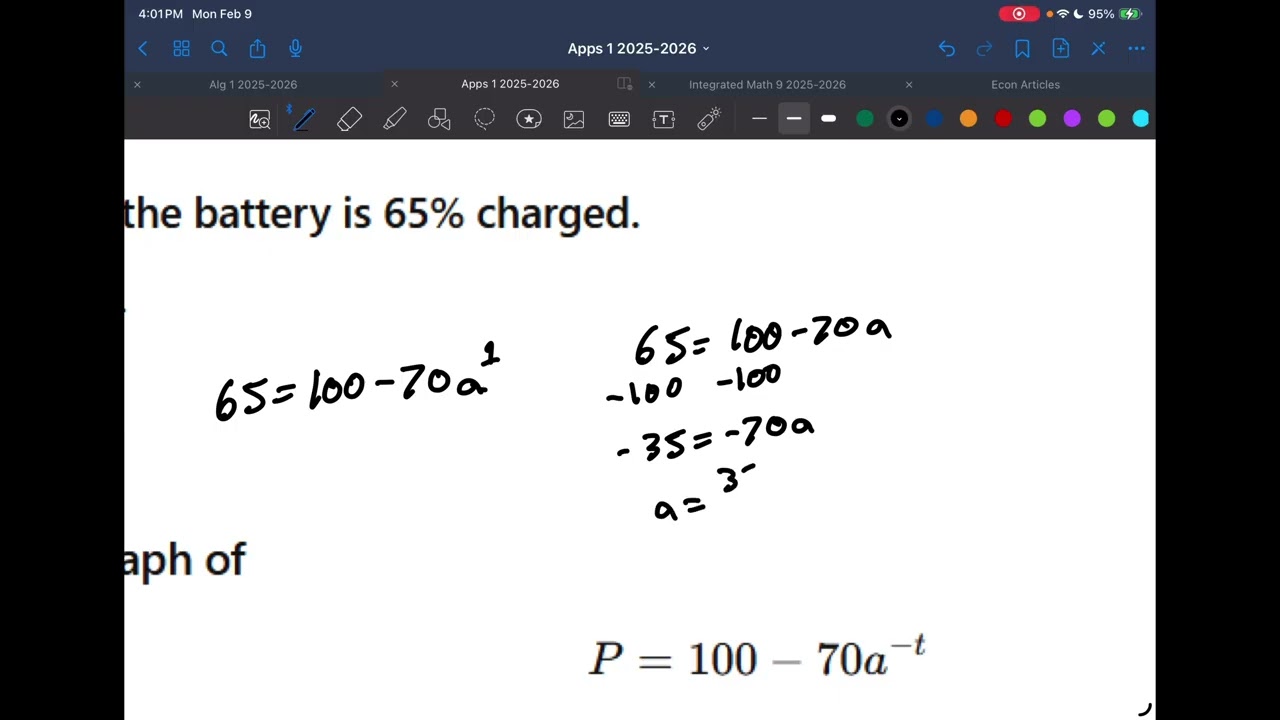Viewport: 1280px width, 720px height.
Task: Open the three-dot more menu
Action: click(x=1136, y=48)
